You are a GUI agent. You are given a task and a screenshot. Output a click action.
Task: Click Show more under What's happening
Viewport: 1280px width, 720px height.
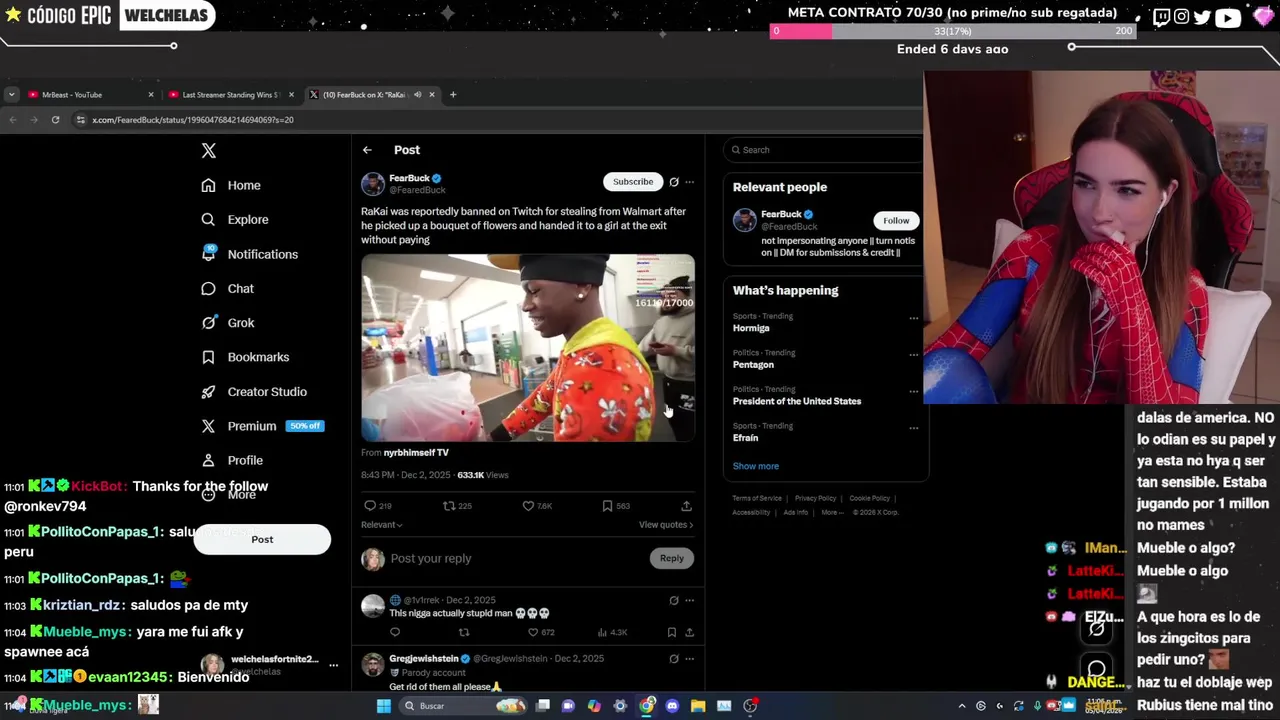[756, 466]
